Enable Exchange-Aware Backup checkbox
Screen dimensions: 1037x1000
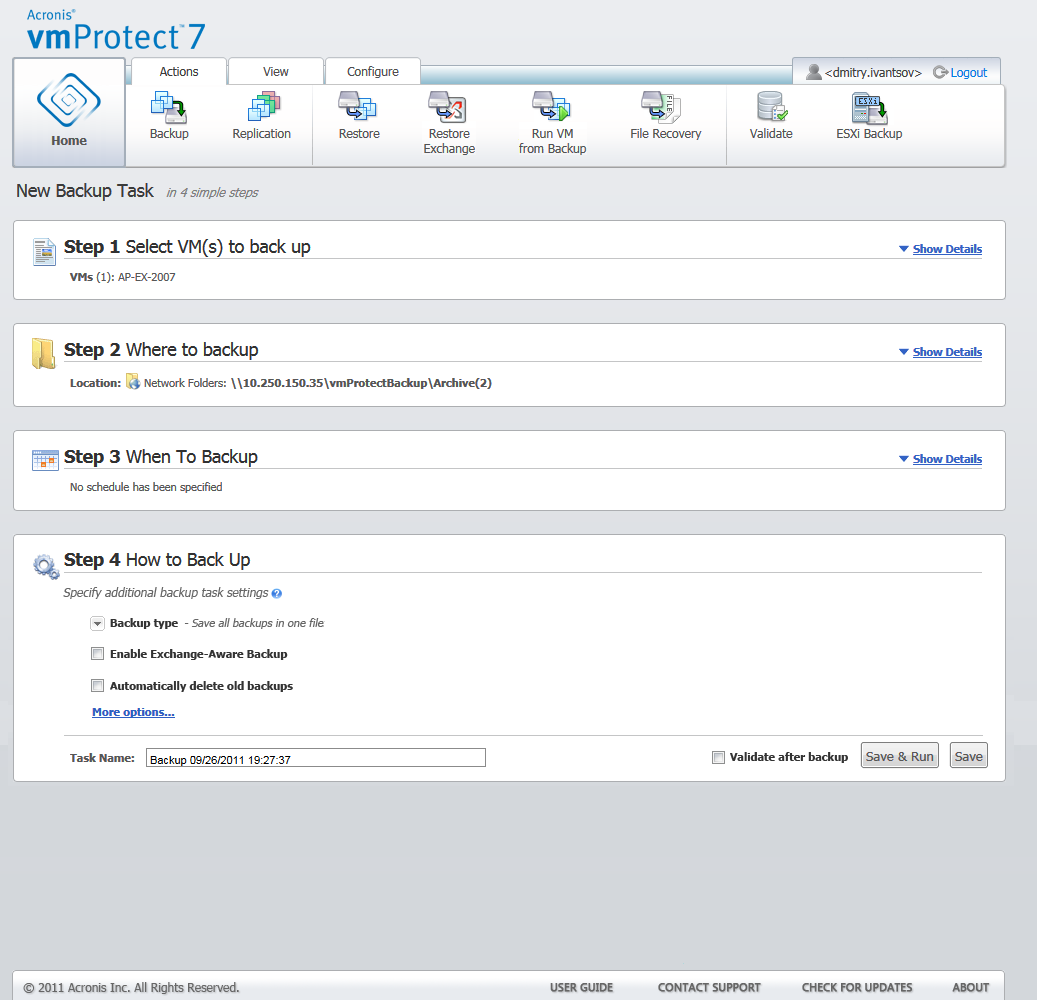point(98,654)
